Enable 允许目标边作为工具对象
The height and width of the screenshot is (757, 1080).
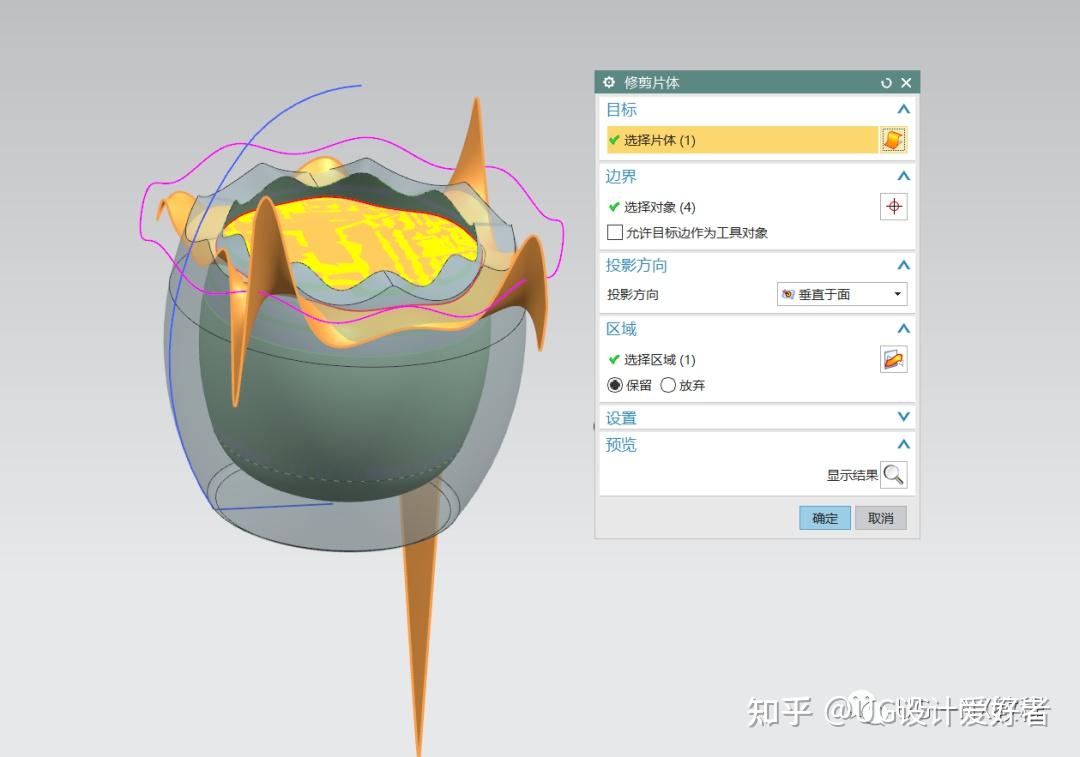tap(616, 232)
